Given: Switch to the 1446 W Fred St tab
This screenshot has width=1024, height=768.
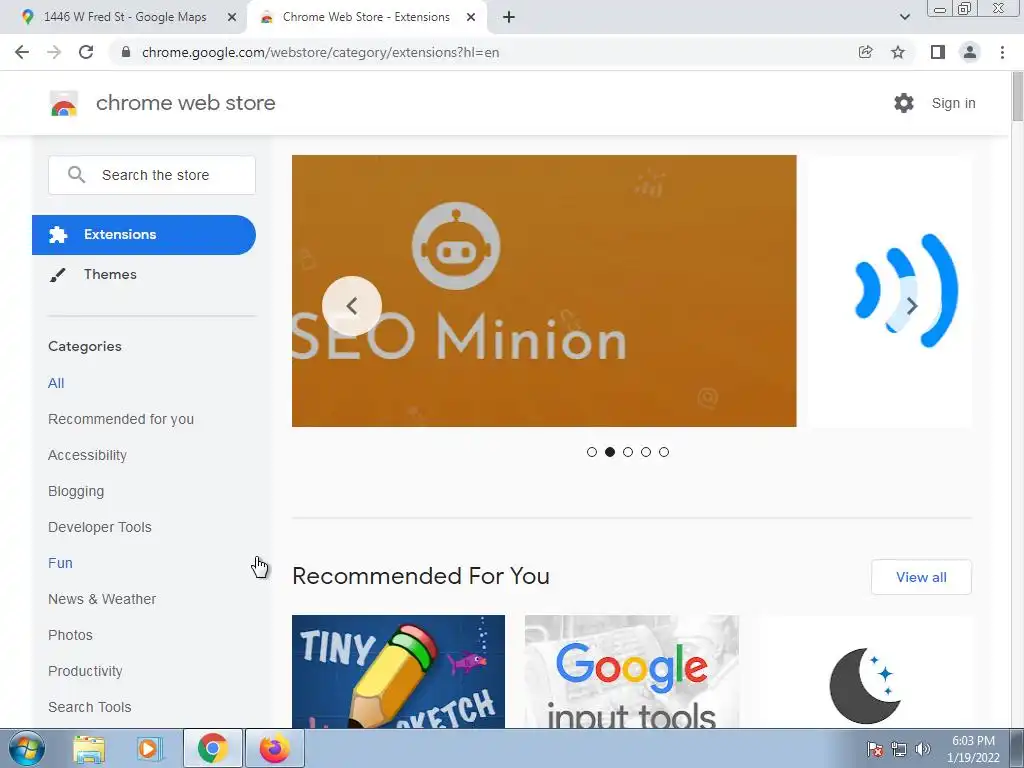Looking at the screenshot, I should point(124,17).
